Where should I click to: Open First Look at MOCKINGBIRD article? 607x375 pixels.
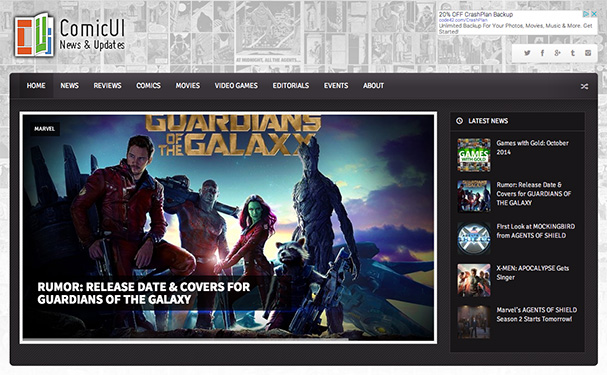click(535, 231)
